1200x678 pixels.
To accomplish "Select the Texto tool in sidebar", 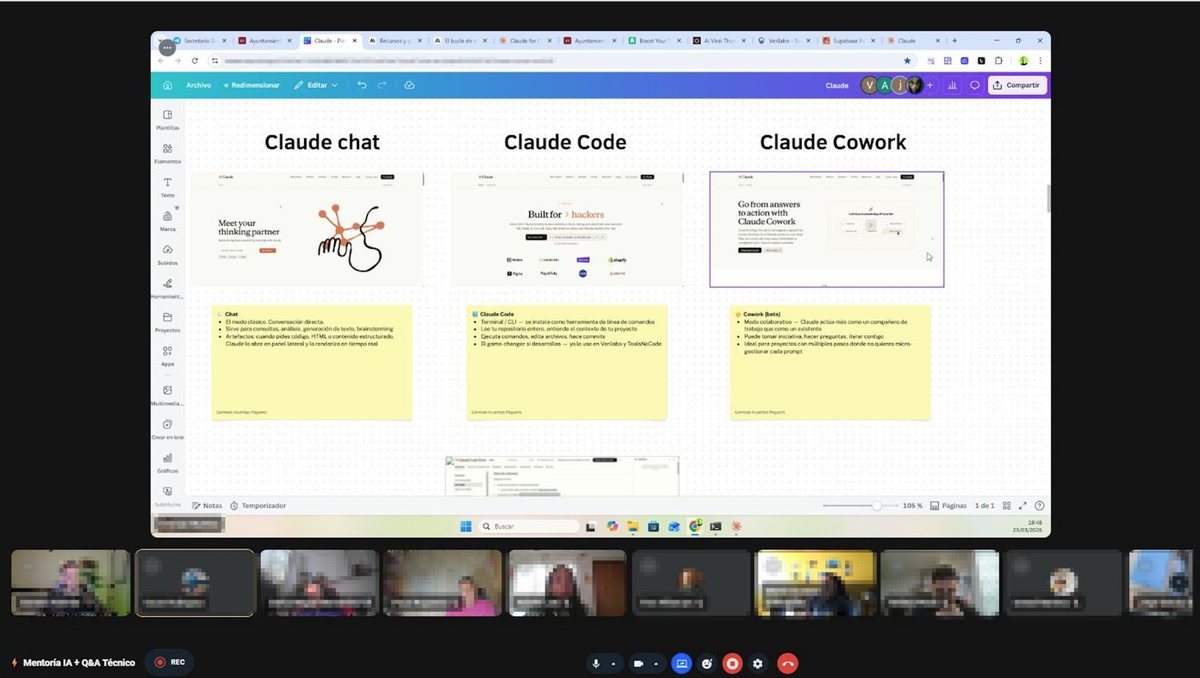I will (x=167, y=187).
